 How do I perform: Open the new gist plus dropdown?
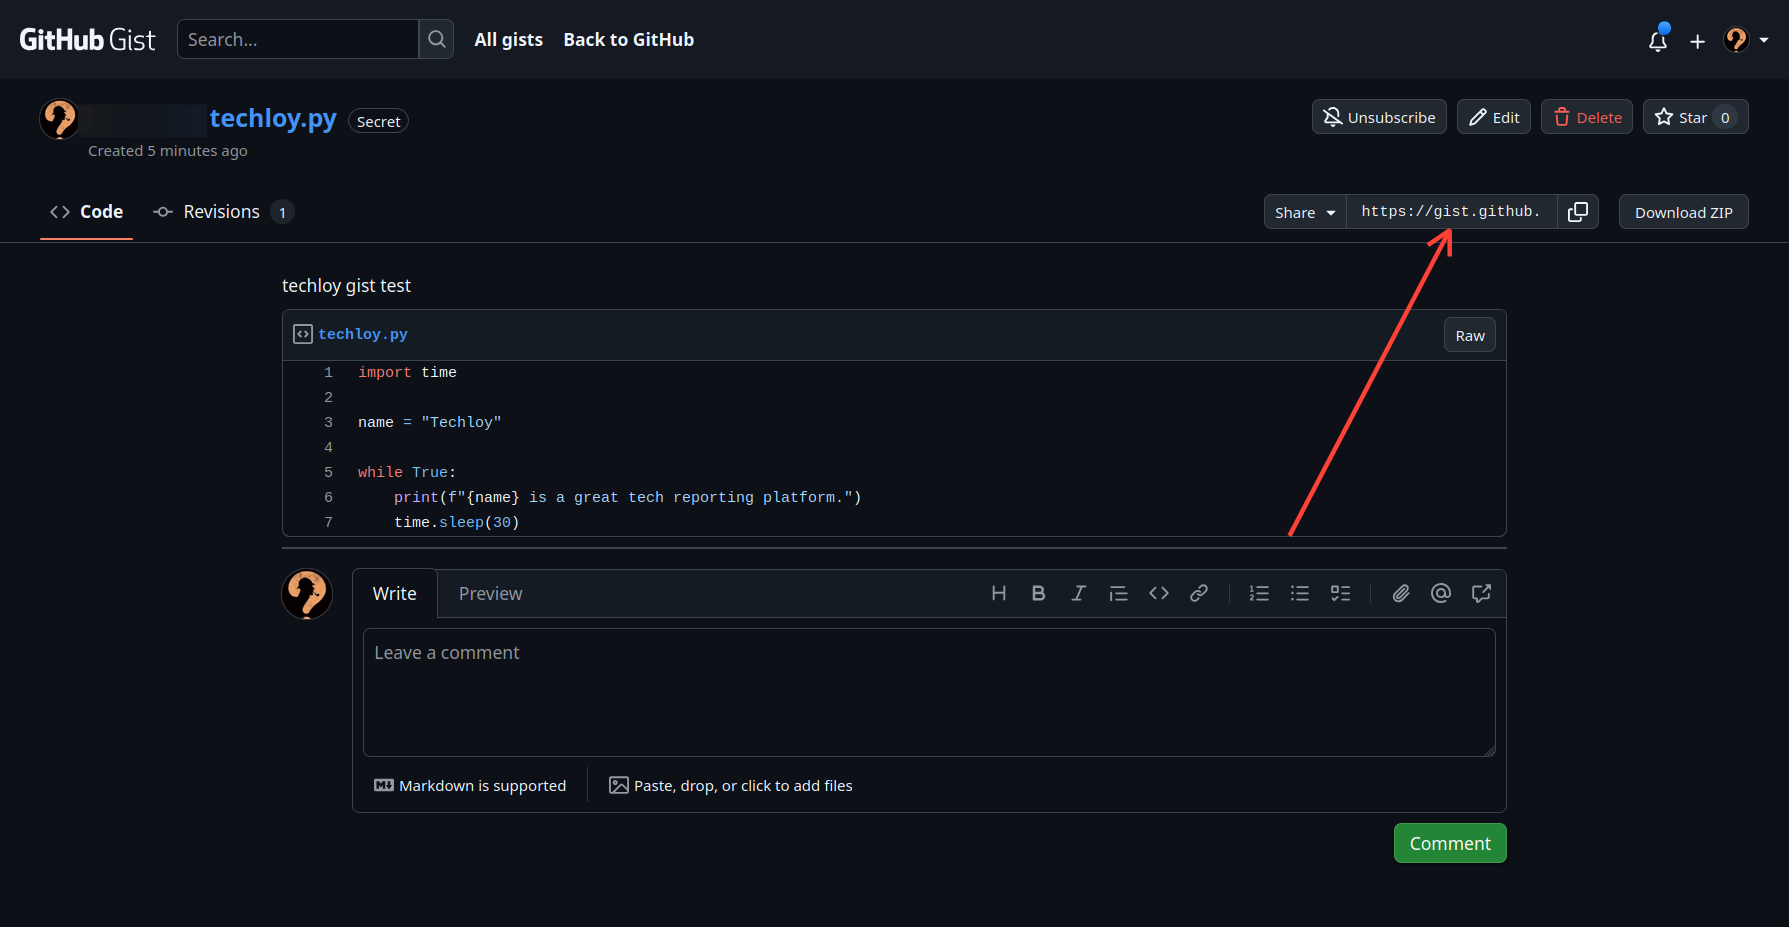pyautogui.click(x=1697, y=40)
